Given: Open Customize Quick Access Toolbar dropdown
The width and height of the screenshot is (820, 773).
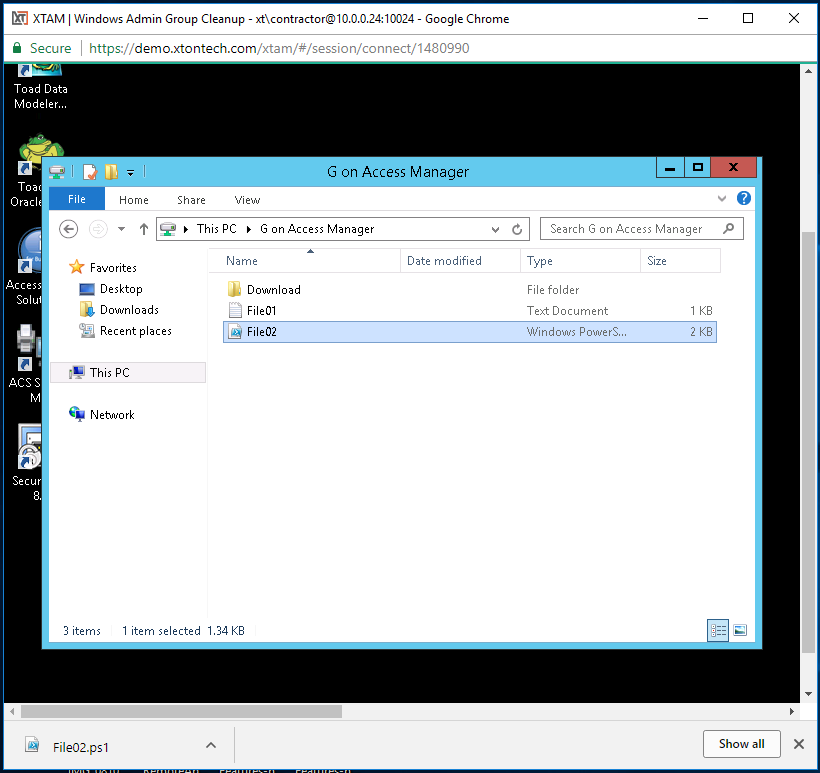Looking at the screenshot, I should pos(130,173).
